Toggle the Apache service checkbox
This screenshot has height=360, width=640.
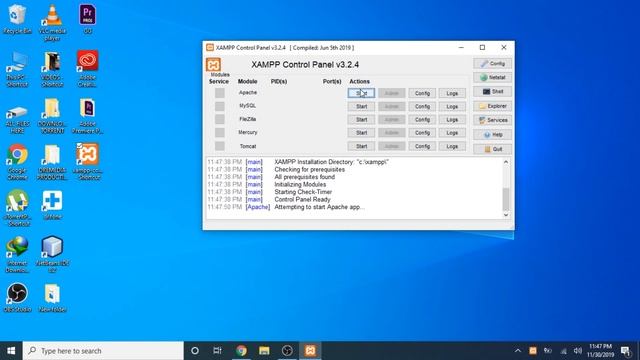220,93
